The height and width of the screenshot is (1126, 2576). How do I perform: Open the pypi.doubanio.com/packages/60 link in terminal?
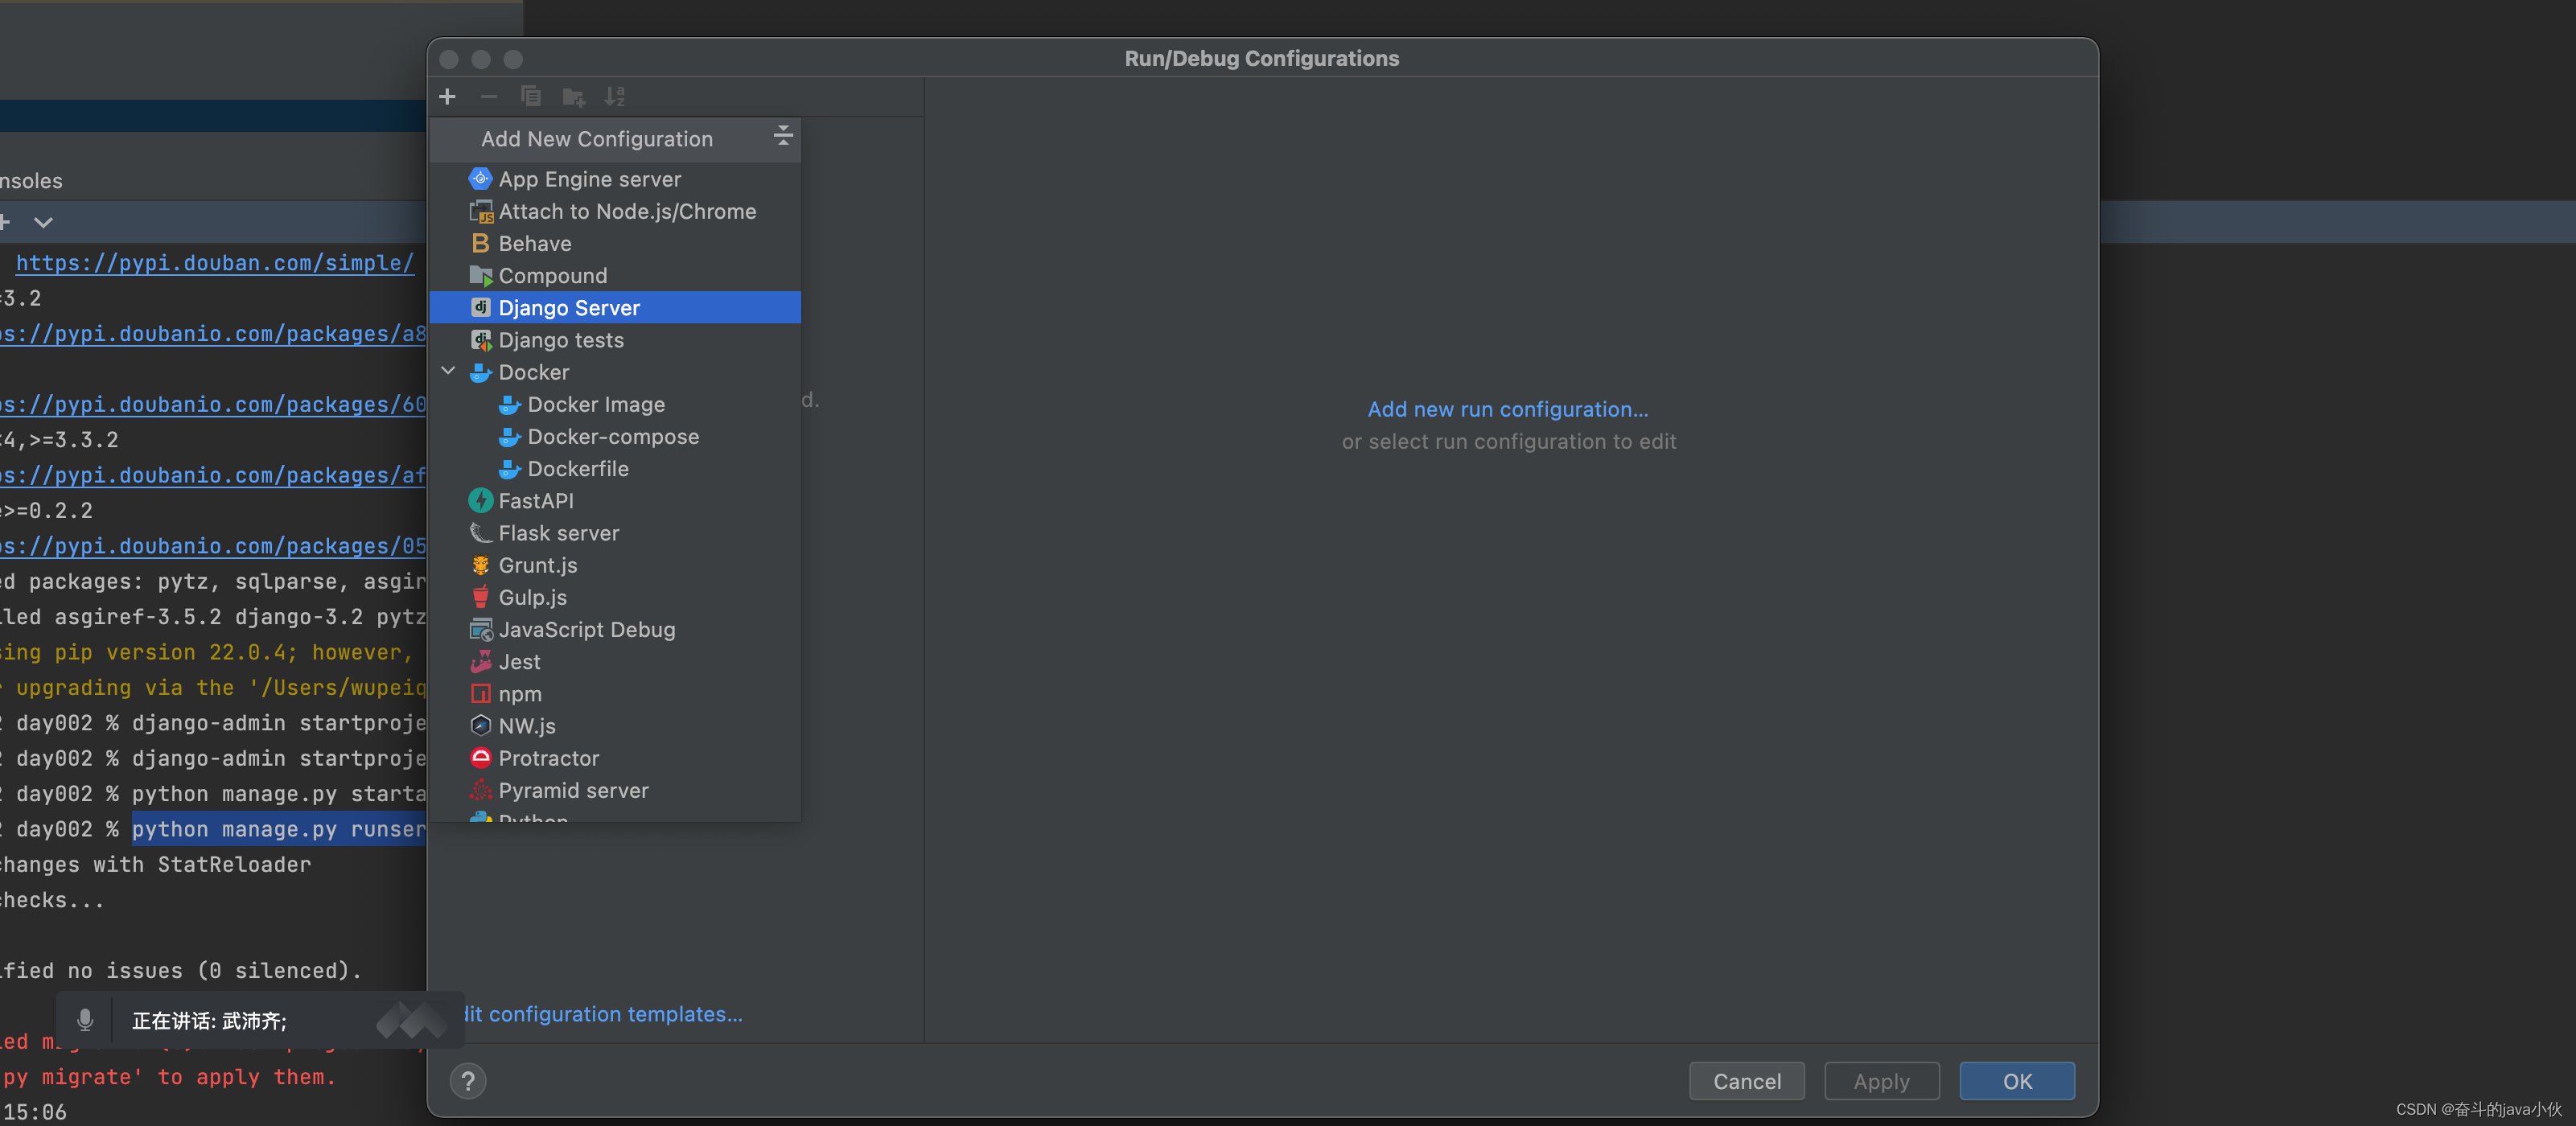coord(213,405)
